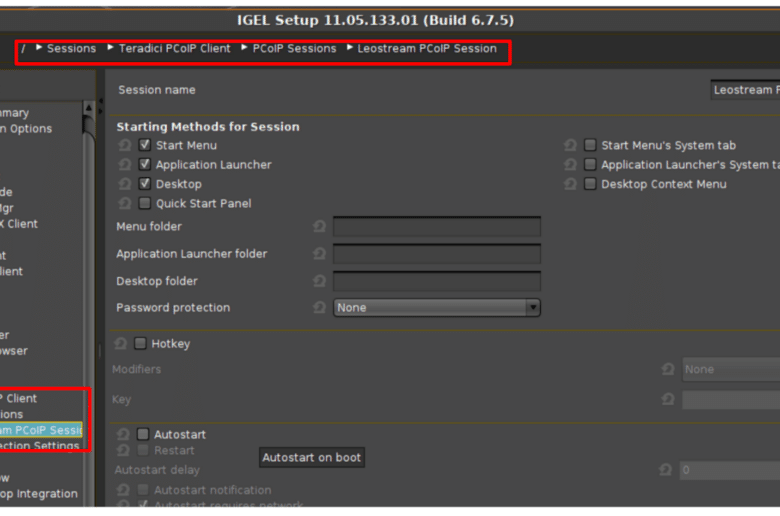Enable the Quick Start Panel checkbox

click(x=145, y=203)
